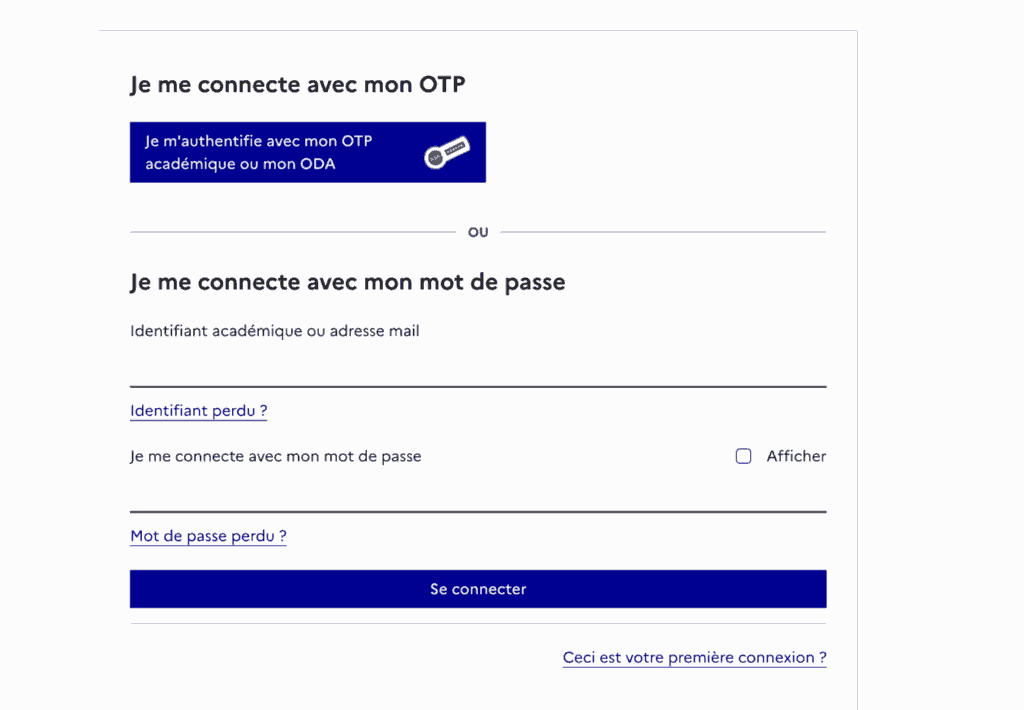
Task: Open Ceci est votre première connexion link
Action: [694, 657]
